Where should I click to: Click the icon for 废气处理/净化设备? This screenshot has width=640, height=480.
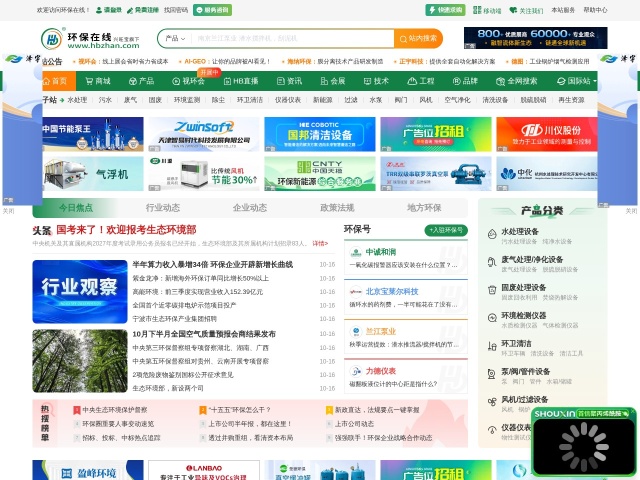click(x=492, y=262)
